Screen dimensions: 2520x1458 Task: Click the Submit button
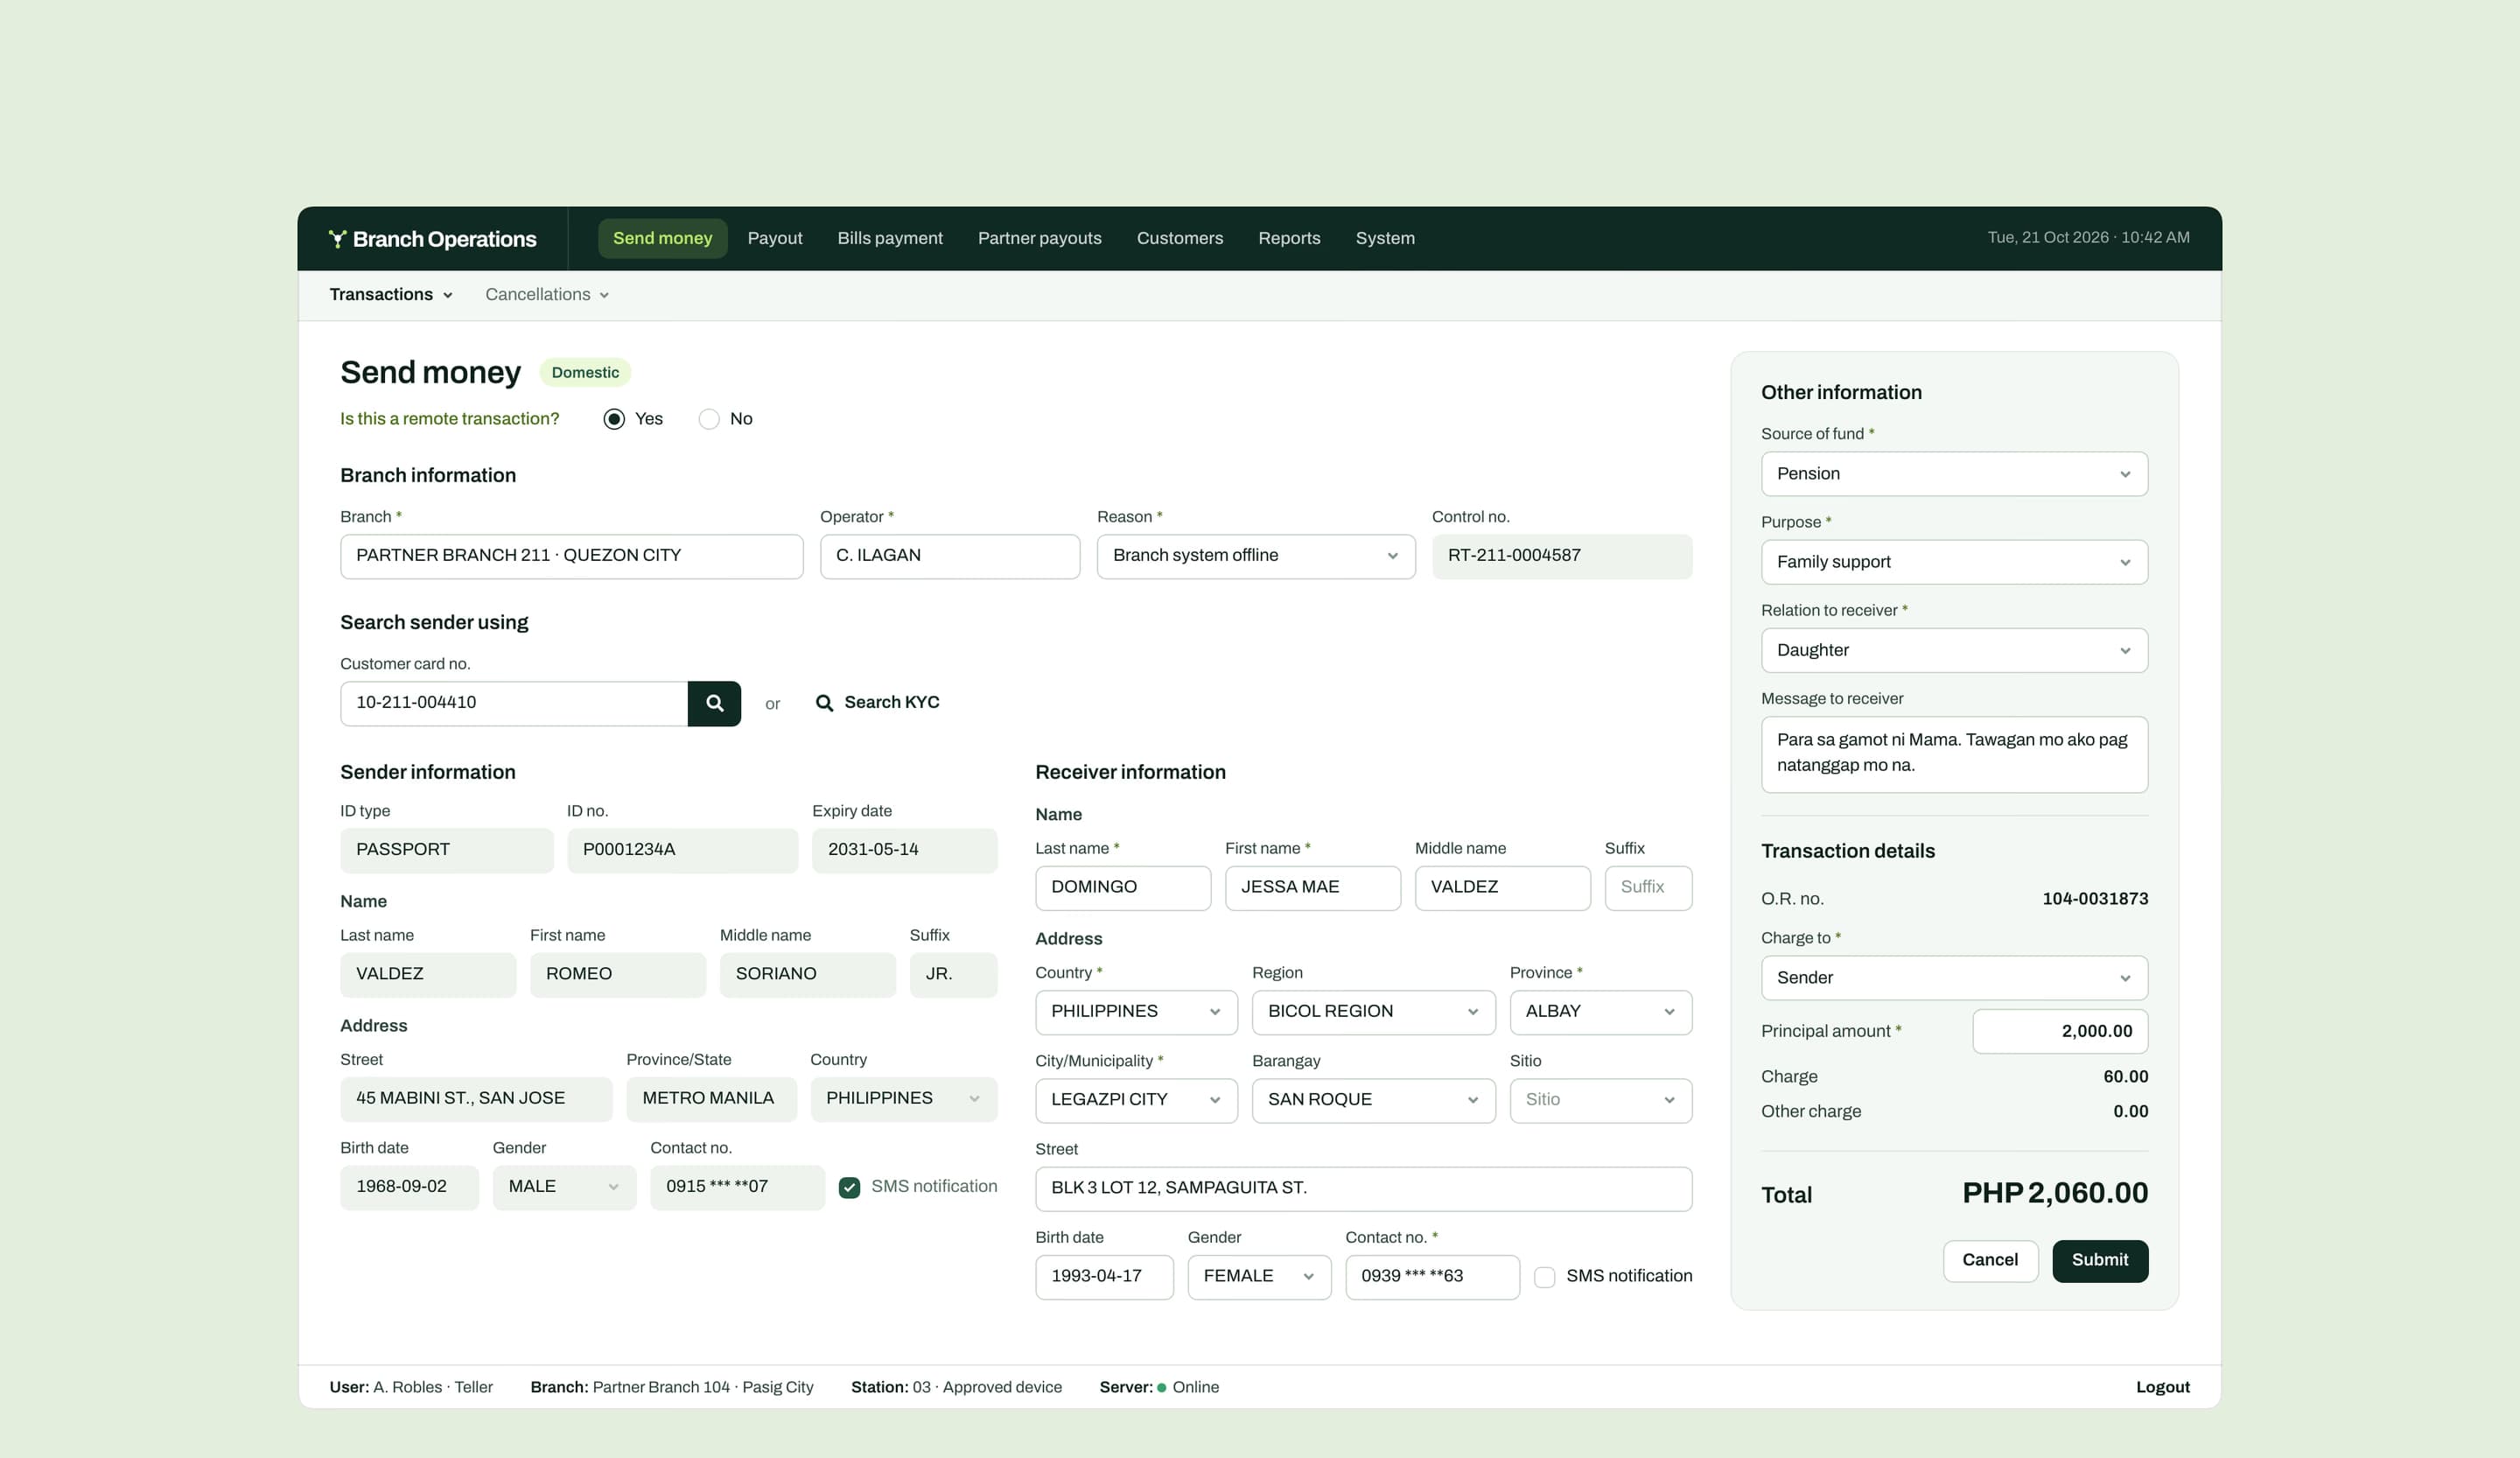click(x=2100, y=1261)
